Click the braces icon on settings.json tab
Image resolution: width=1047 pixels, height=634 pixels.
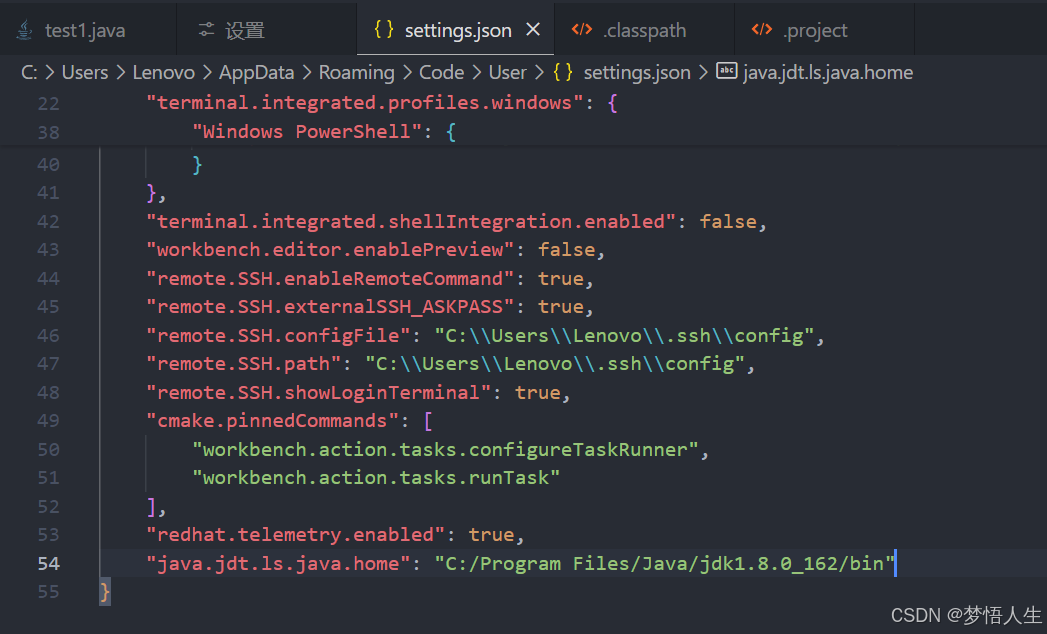tap(384, 29)
